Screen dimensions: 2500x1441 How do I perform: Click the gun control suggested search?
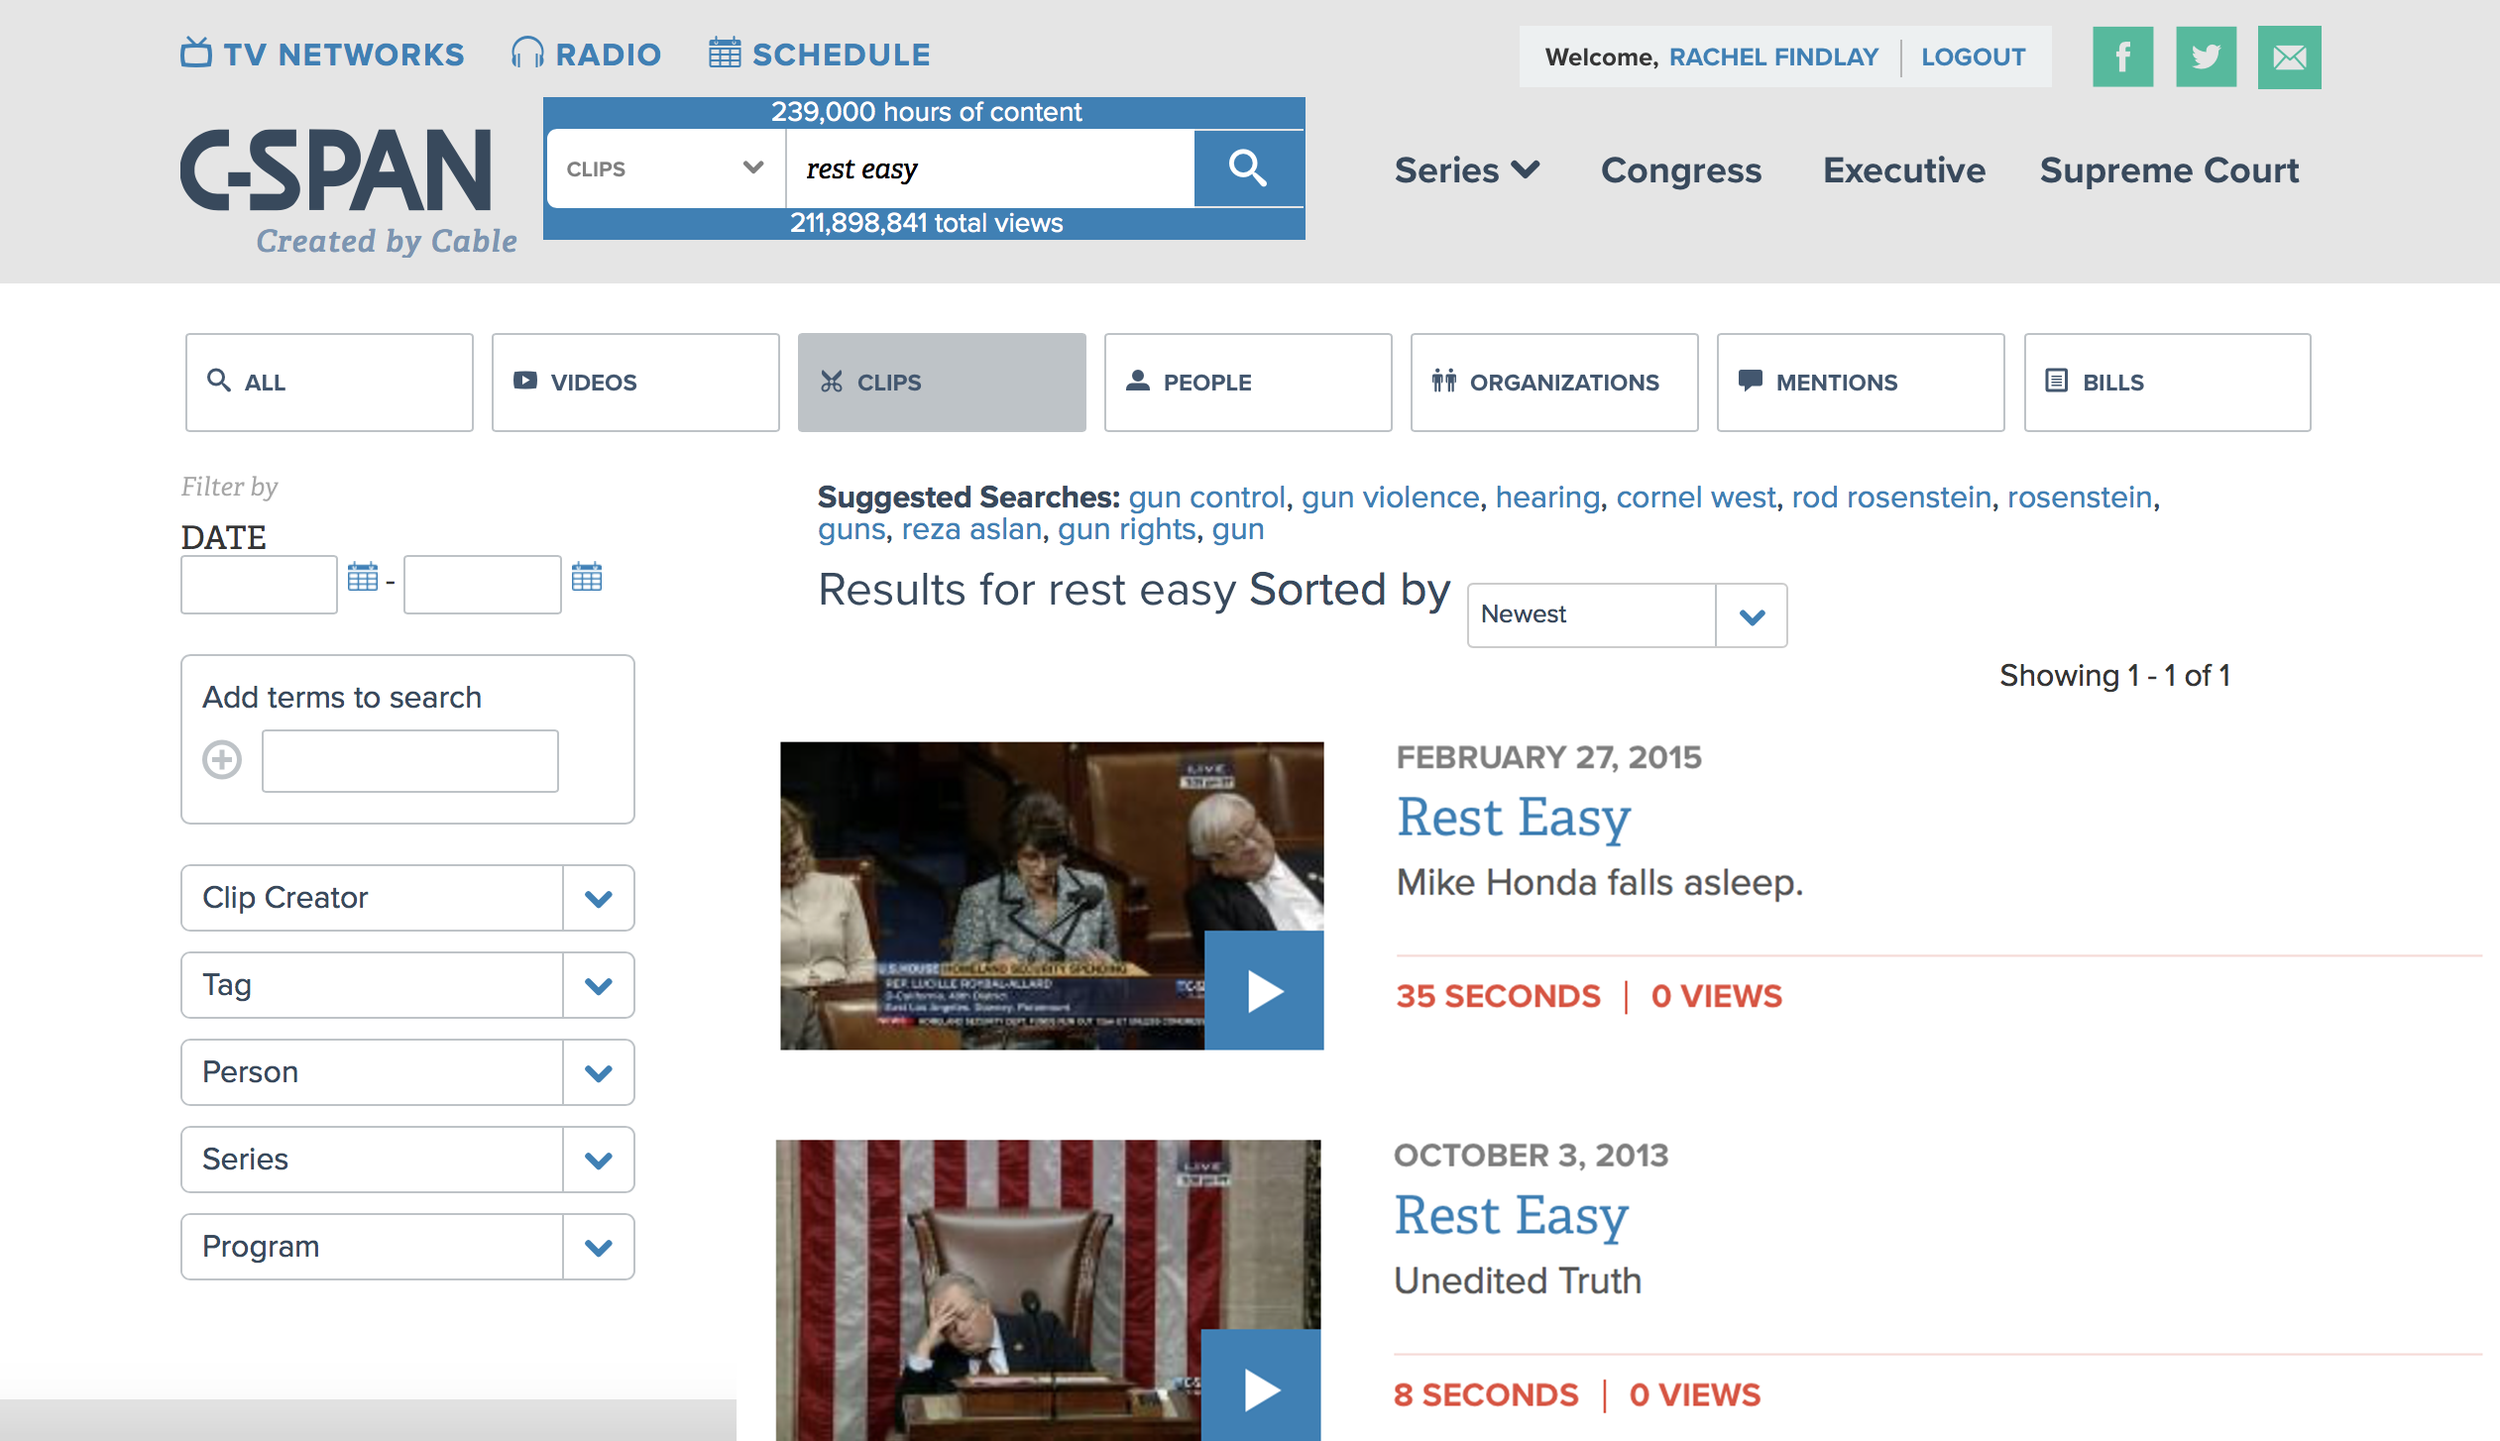pos(1206,497)
